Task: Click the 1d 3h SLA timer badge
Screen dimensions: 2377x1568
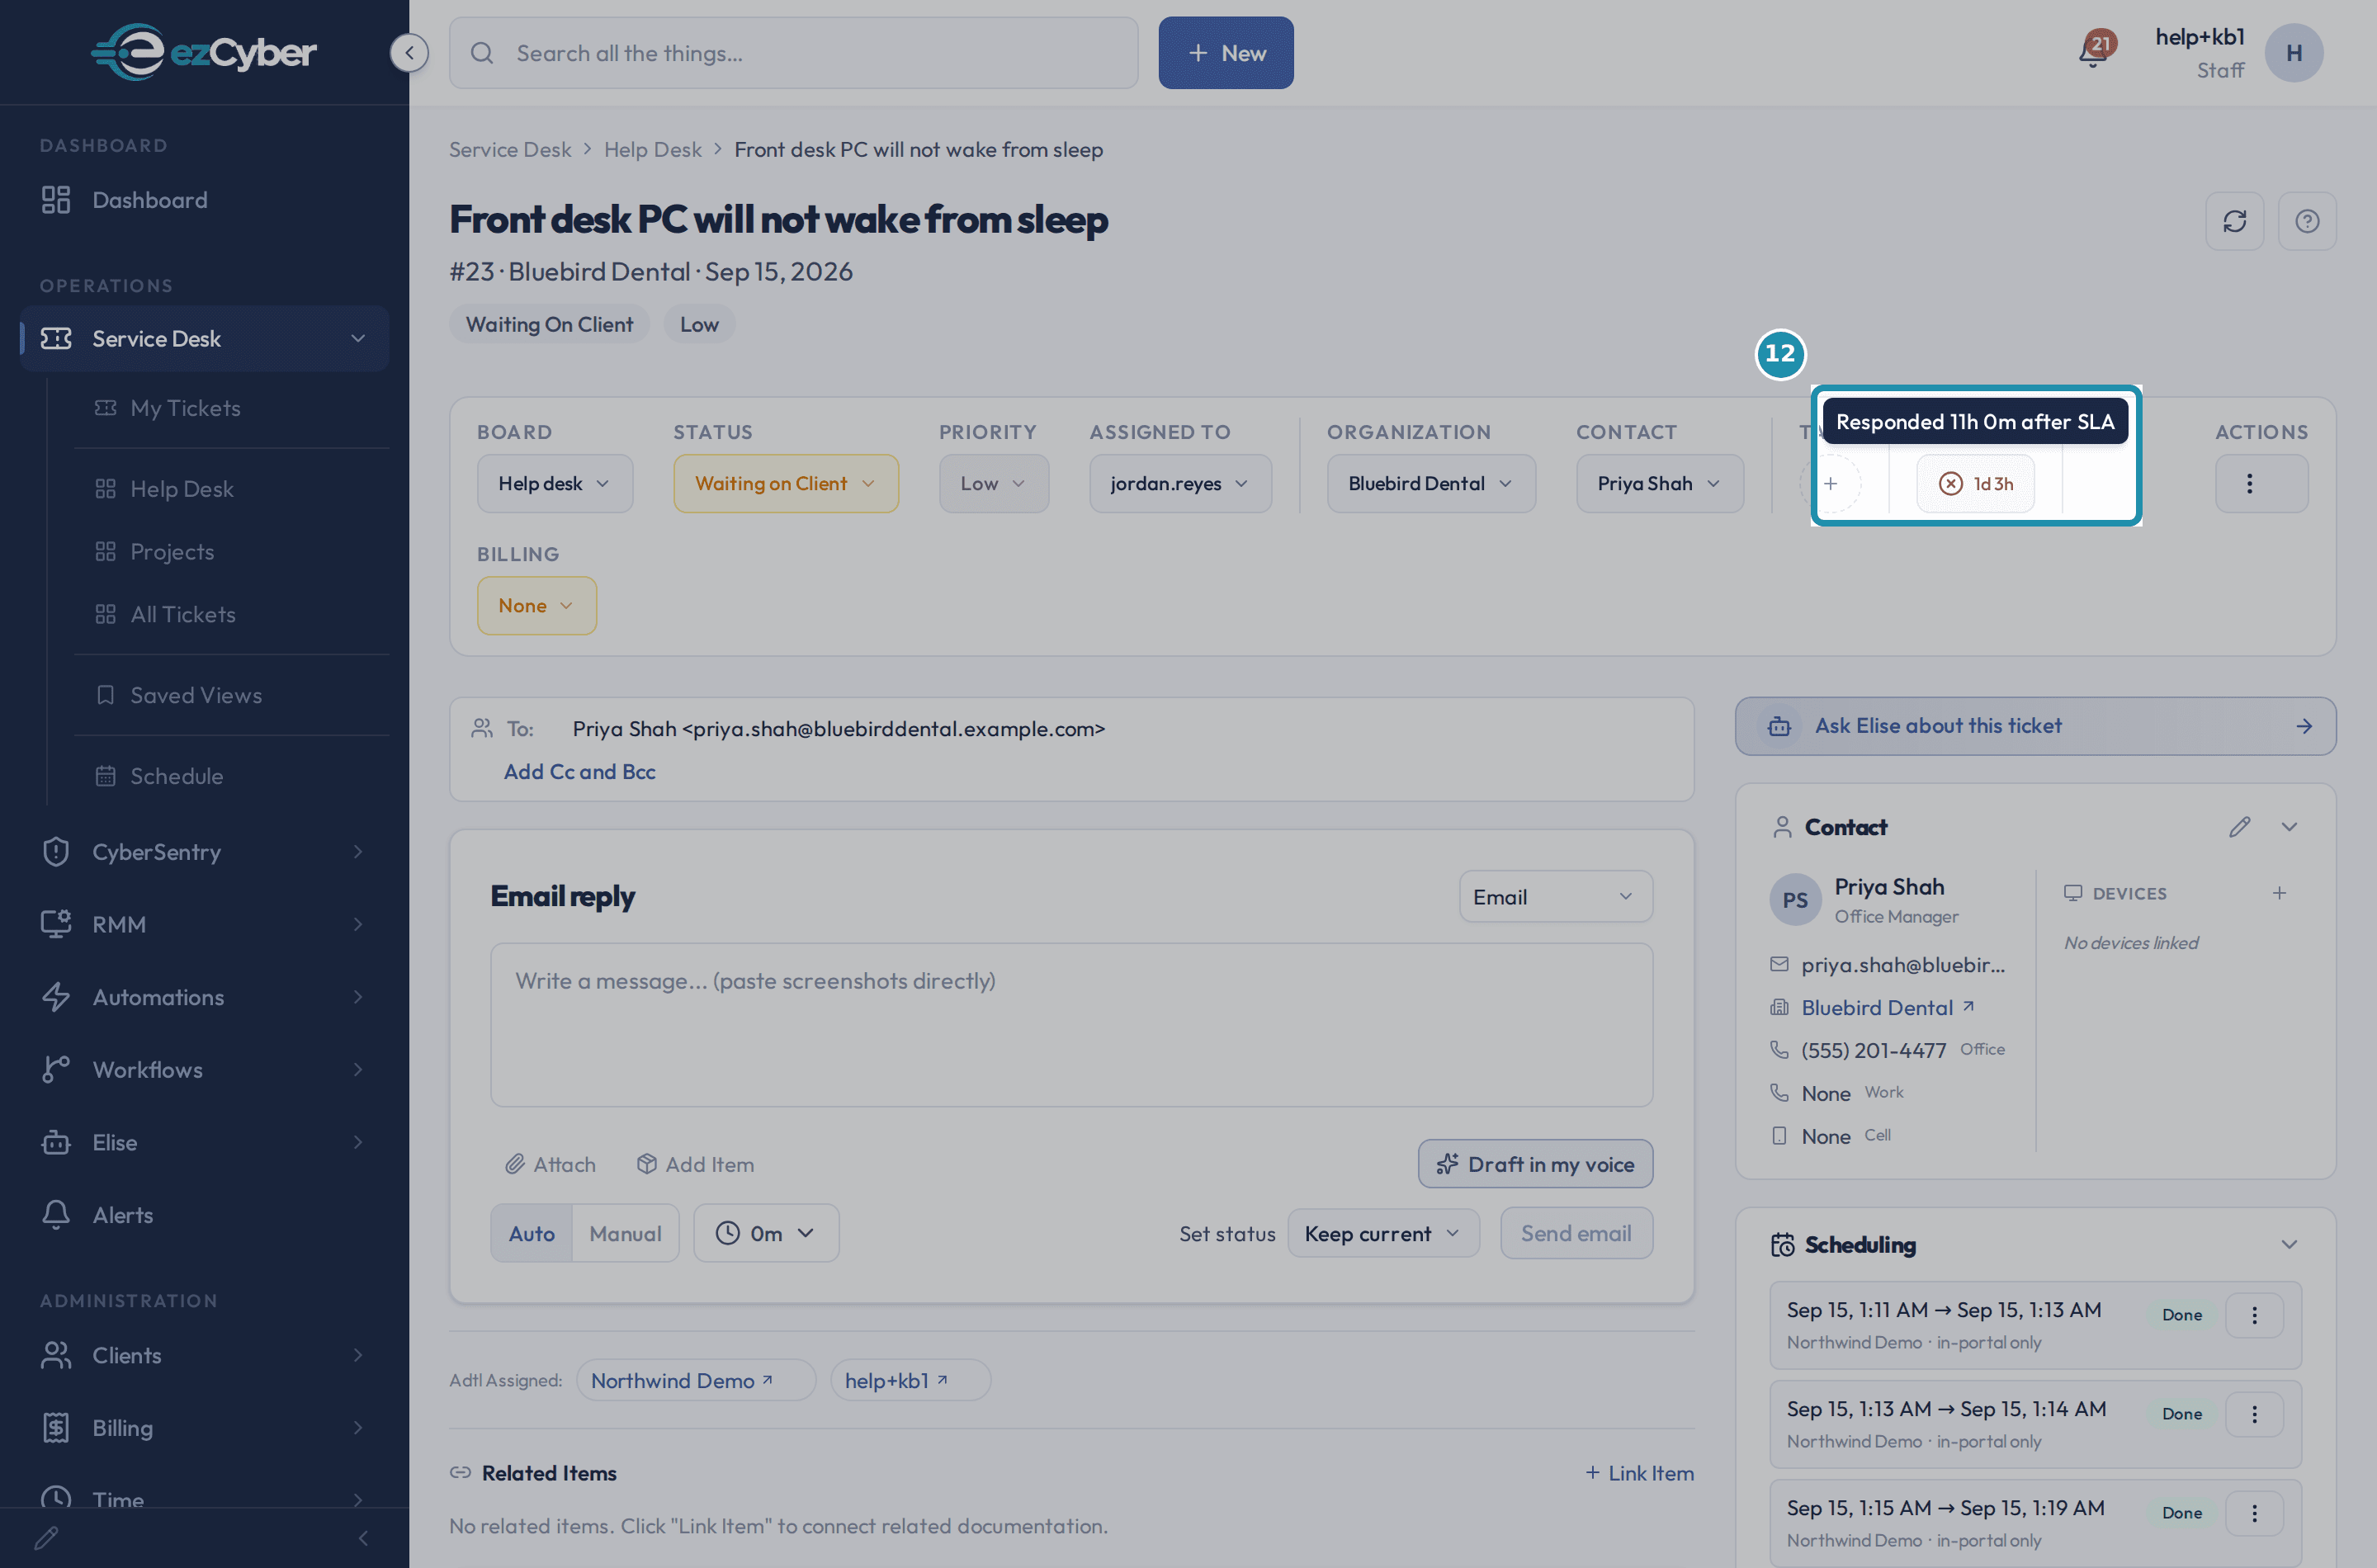Action: tap(1975, 484)
